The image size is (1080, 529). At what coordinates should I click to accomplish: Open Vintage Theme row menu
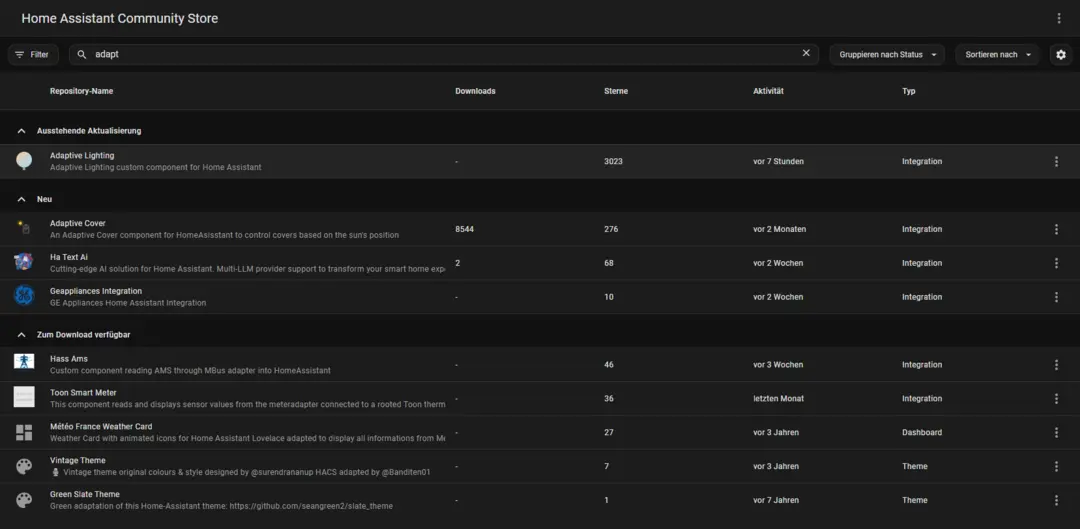[1056, 466]
